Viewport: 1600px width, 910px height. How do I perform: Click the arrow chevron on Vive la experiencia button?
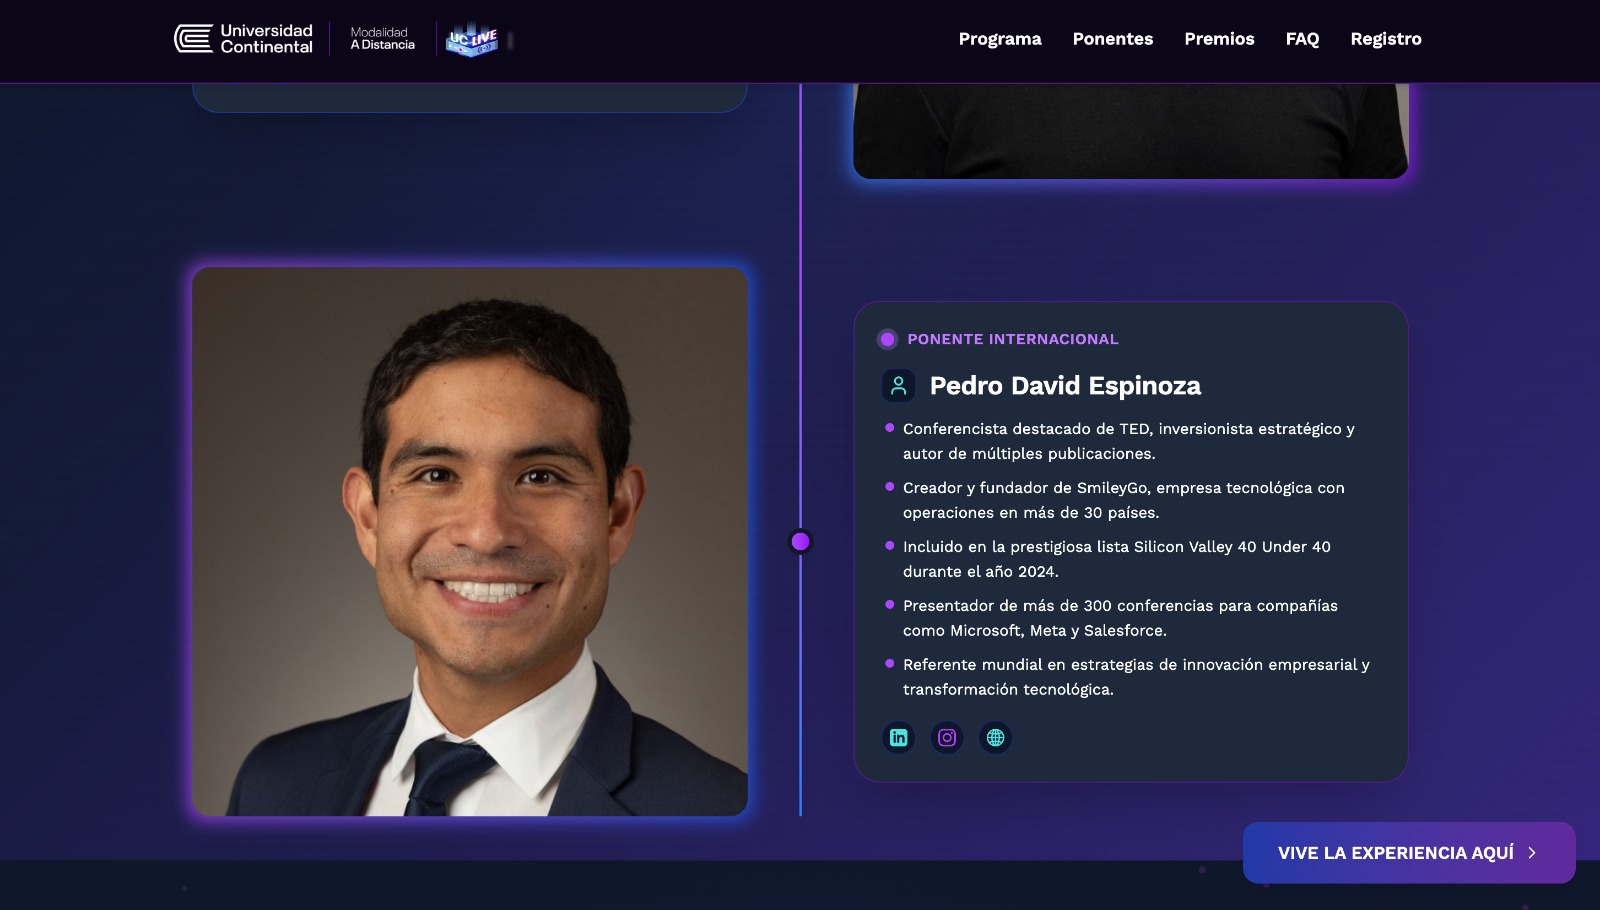[1532, 853]
